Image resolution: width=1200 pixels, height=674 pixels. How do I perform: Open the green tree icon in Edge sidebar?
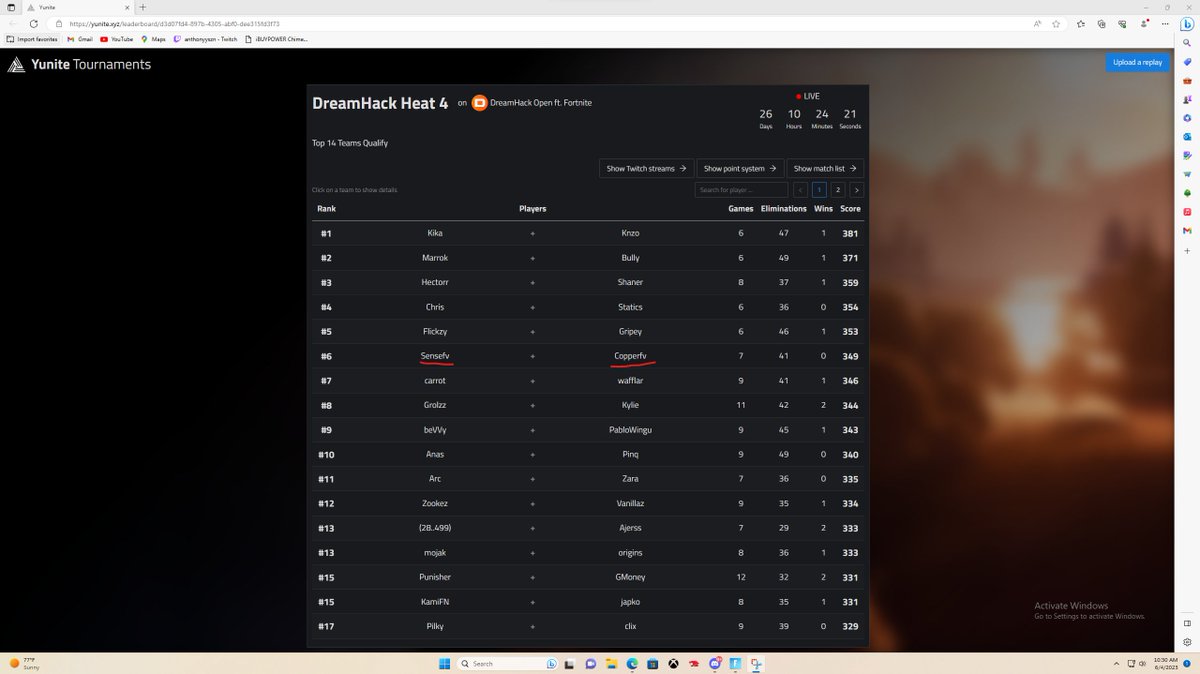pos(1187,193)
